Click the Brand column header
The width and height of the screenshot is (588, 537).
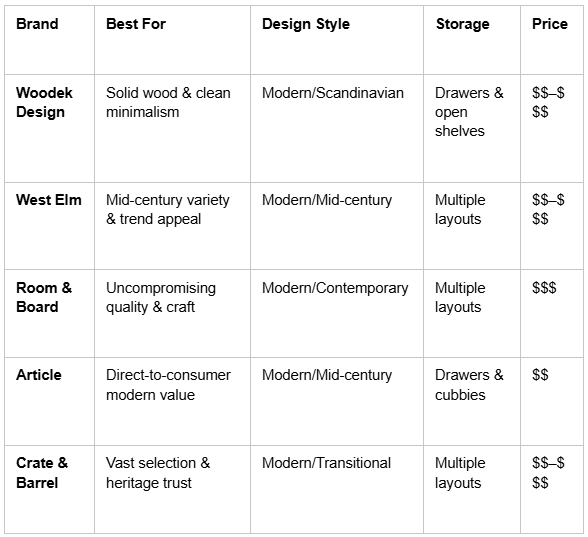coord(50,40)
